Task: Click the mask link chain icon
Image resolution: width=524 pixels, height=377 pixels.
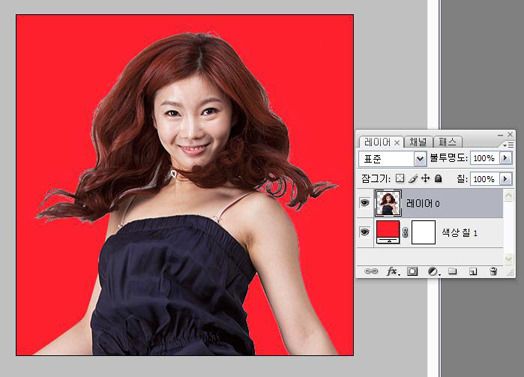Action: [405, 232]
